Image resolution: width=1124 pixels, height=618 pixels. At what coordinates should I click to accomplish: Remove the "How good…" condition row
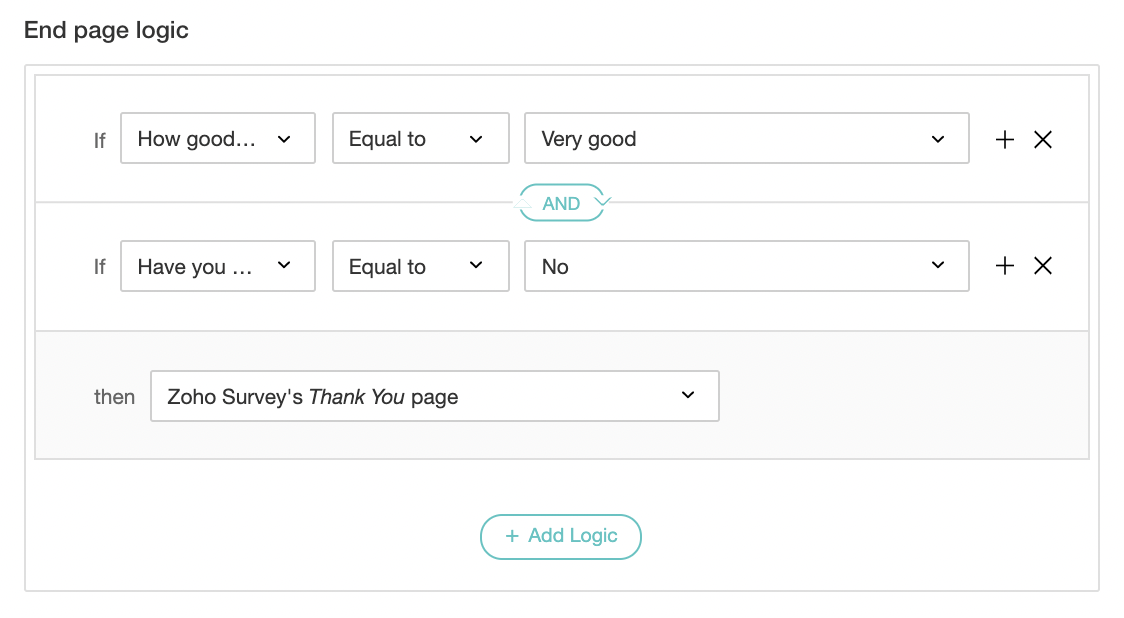click(1043, 140)
